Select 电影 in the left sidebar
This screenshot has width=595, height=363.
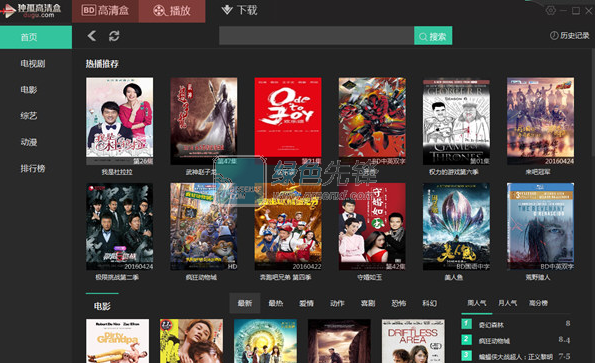point(29,90)
